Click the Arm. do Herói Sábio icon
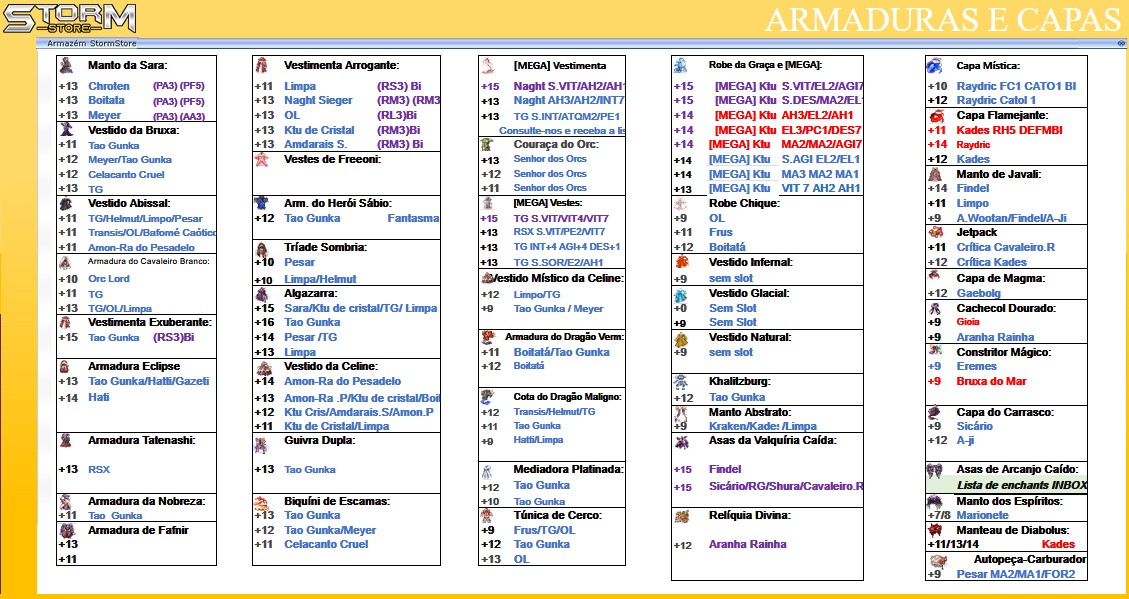 261,204
